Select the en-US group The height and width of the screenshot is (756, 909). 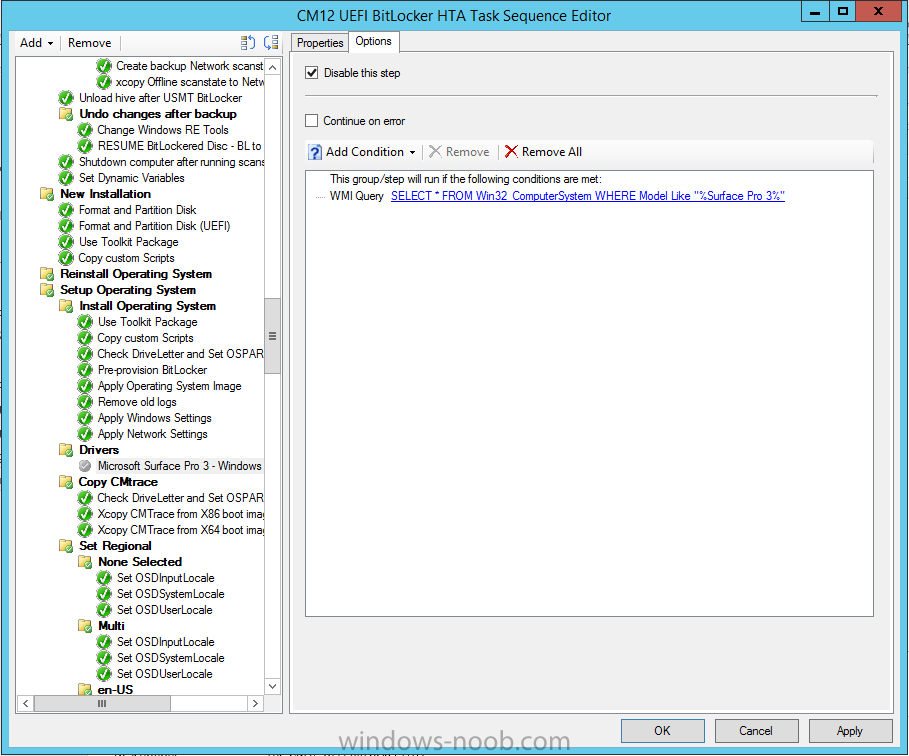point(115,689)
